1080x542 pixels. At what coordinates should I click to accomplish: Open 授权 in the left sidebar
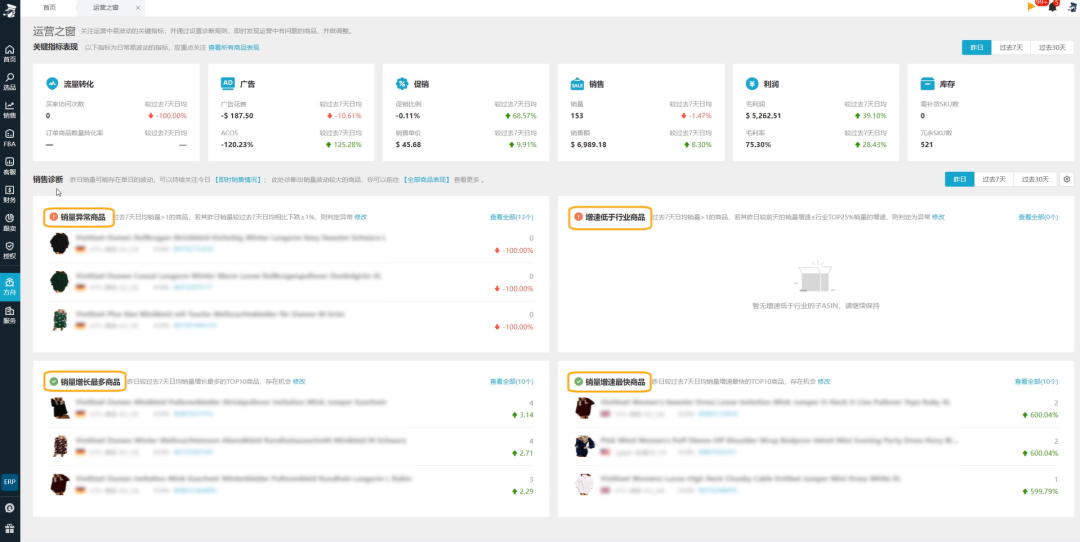point(10,250)
